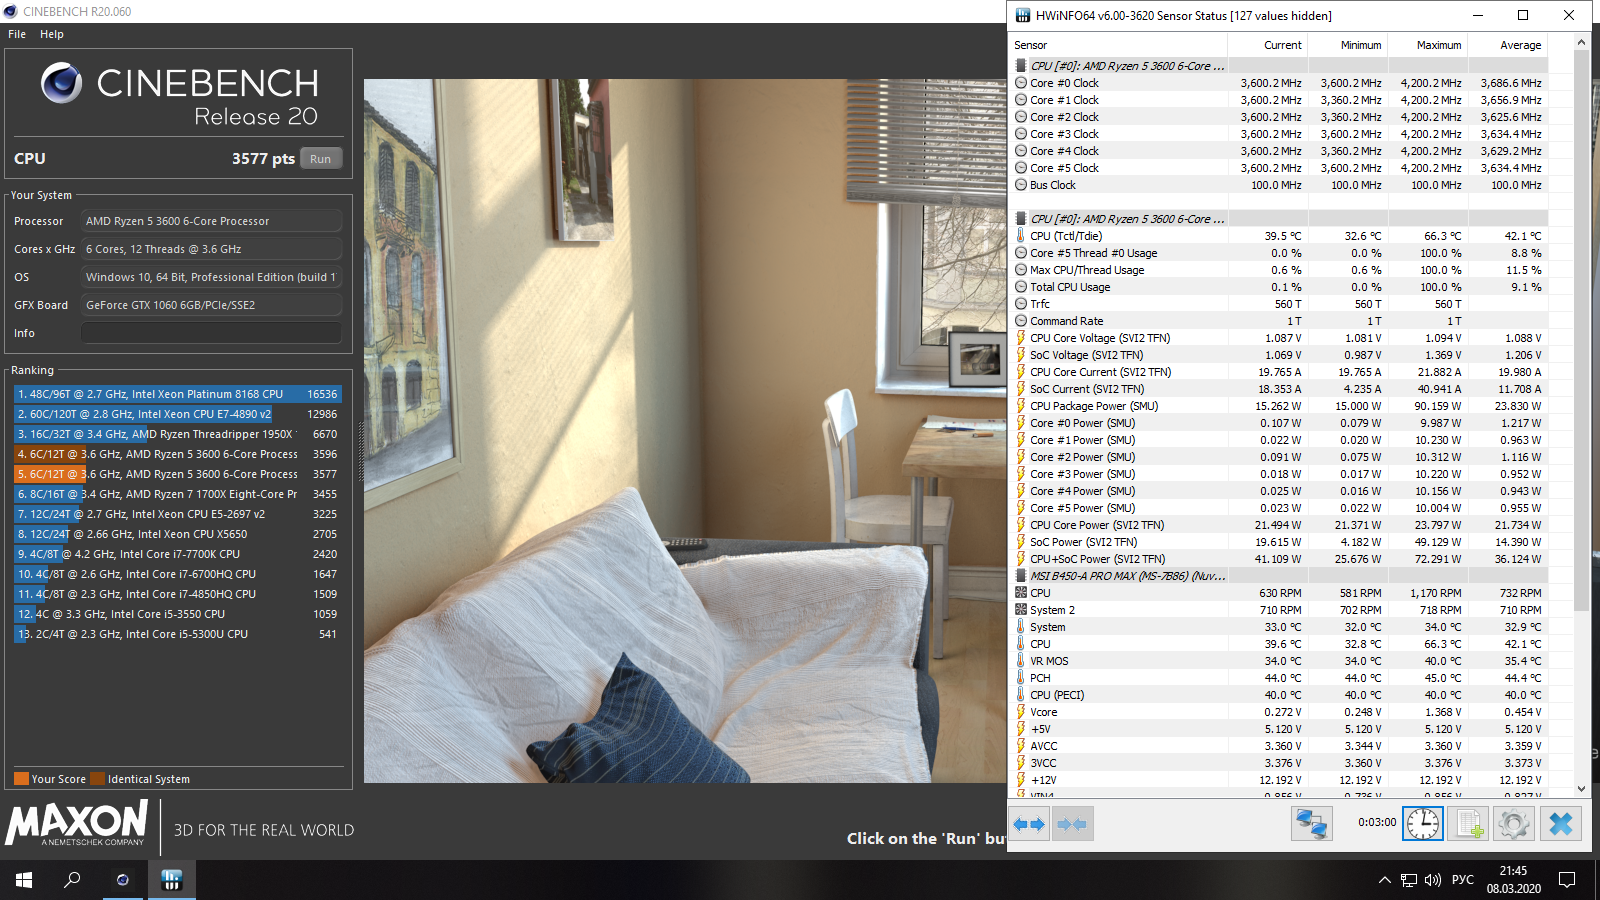1600x900 pixels.
Task: Select the Total CPU Usage sensor row
Action: [x=1279, y=287]
